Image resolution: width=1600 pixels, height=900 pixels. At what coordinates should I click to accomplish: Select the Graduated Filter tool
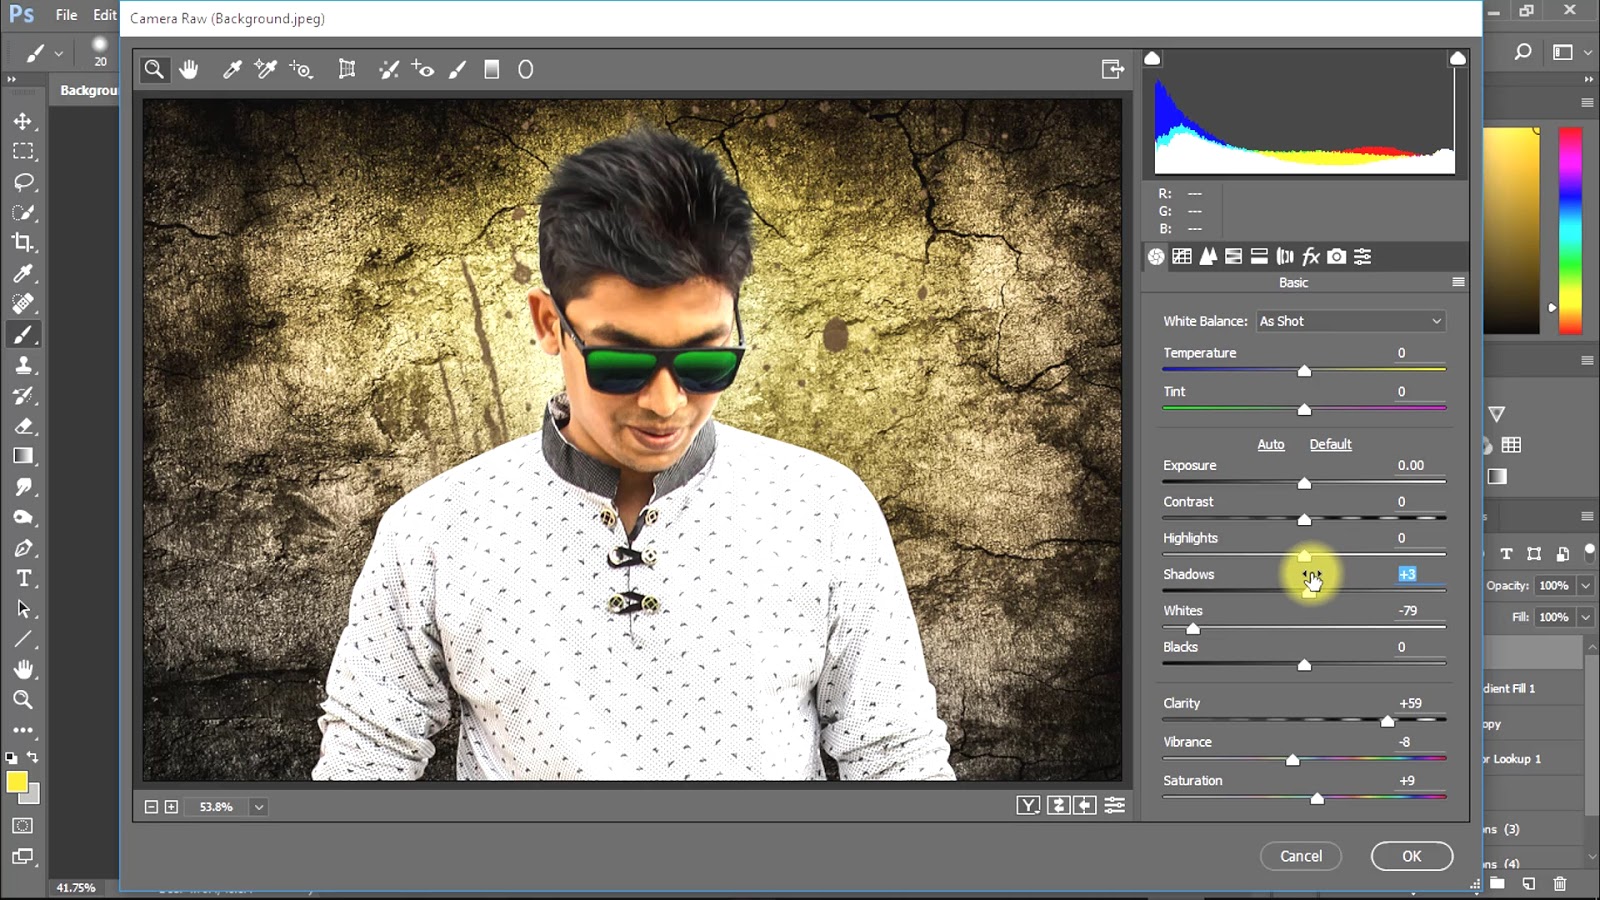point(491,69)
